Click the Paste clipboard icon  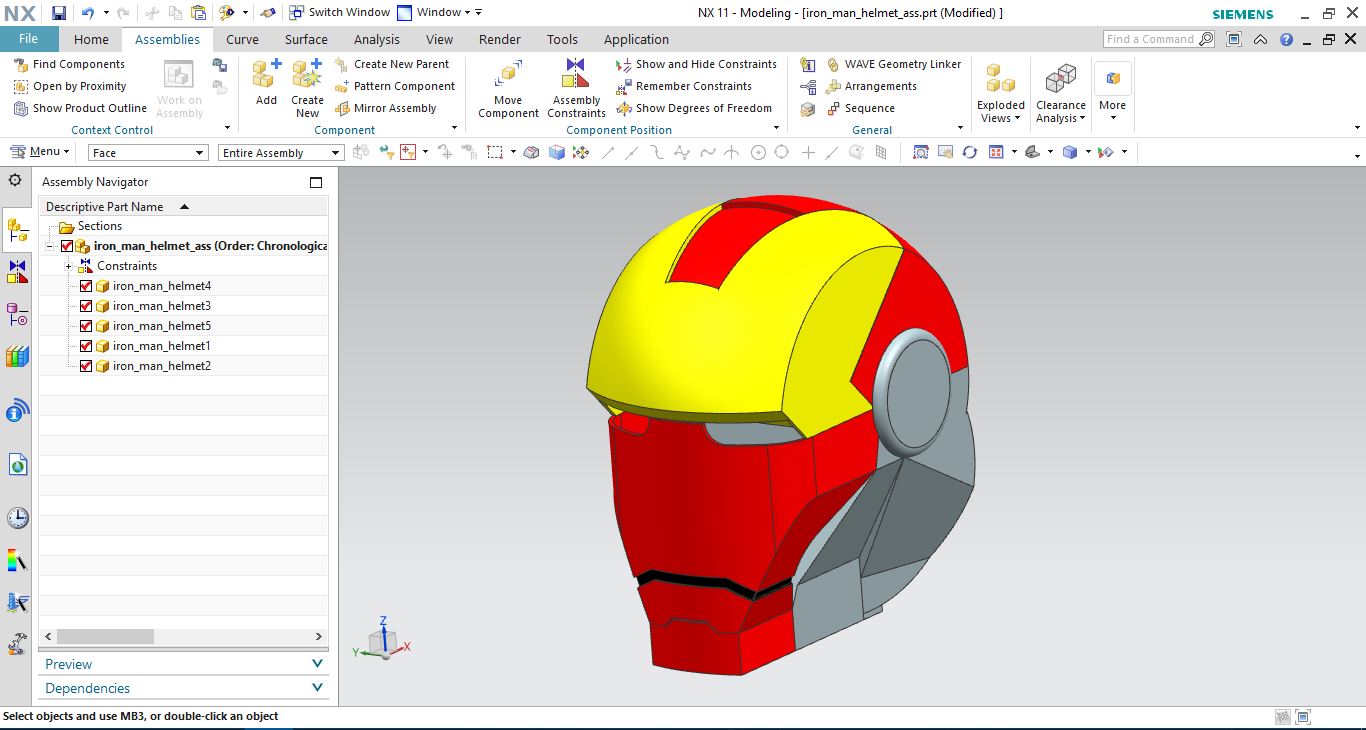click(x=198, y=13)
